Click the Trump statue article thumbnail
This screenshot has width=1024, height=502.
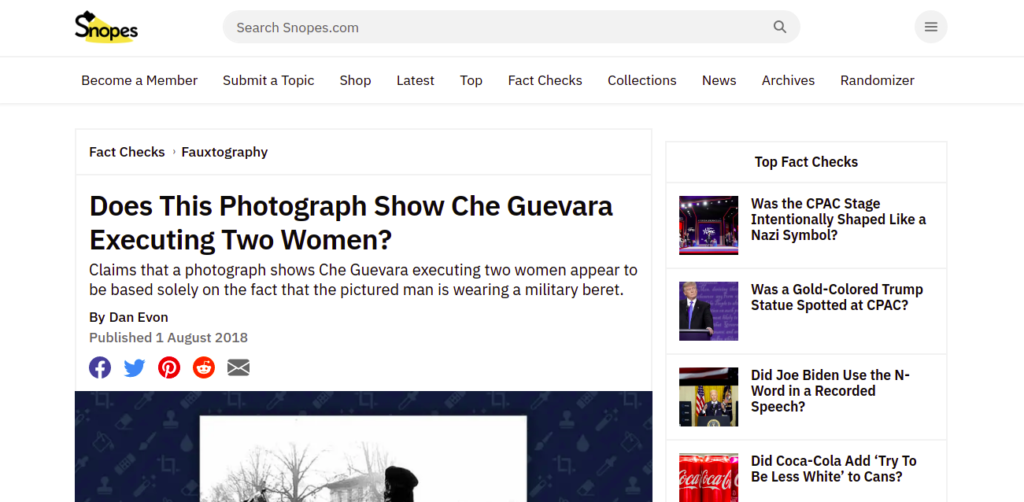coord(709,311)
